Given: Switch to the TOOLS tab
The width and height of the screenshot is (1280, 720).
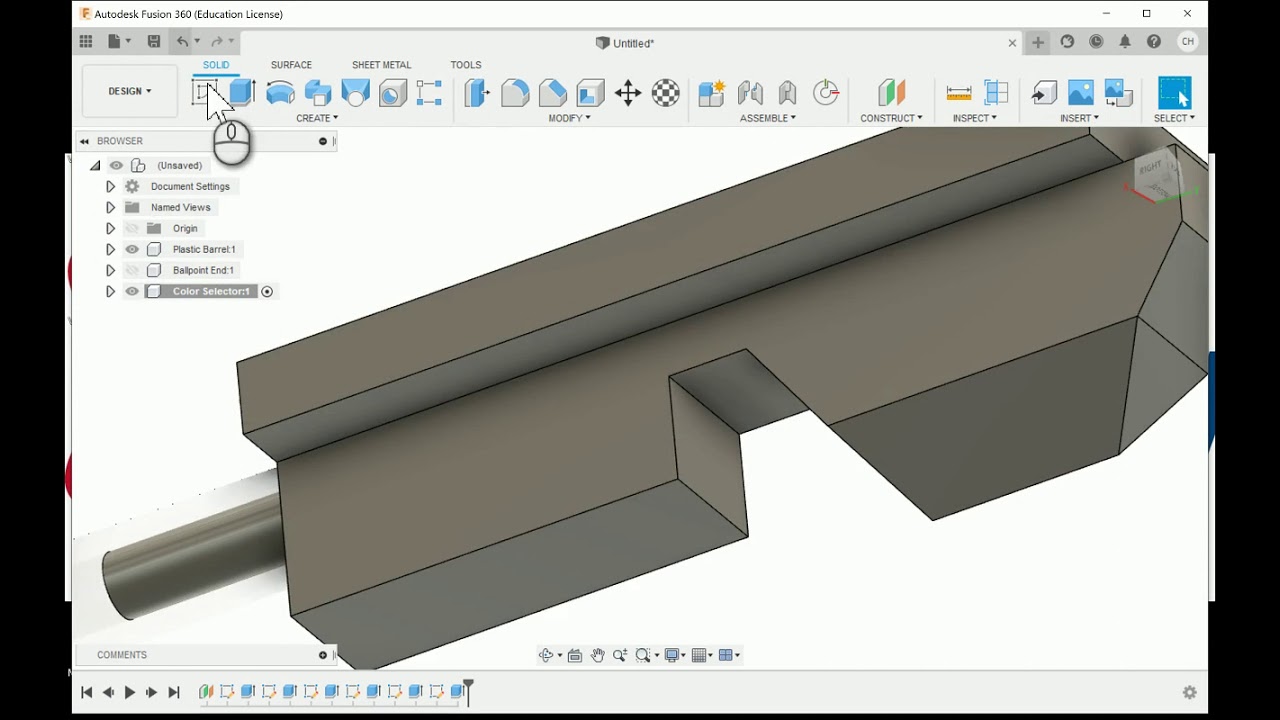Looking at the screenshot, I should pos(465,65).
